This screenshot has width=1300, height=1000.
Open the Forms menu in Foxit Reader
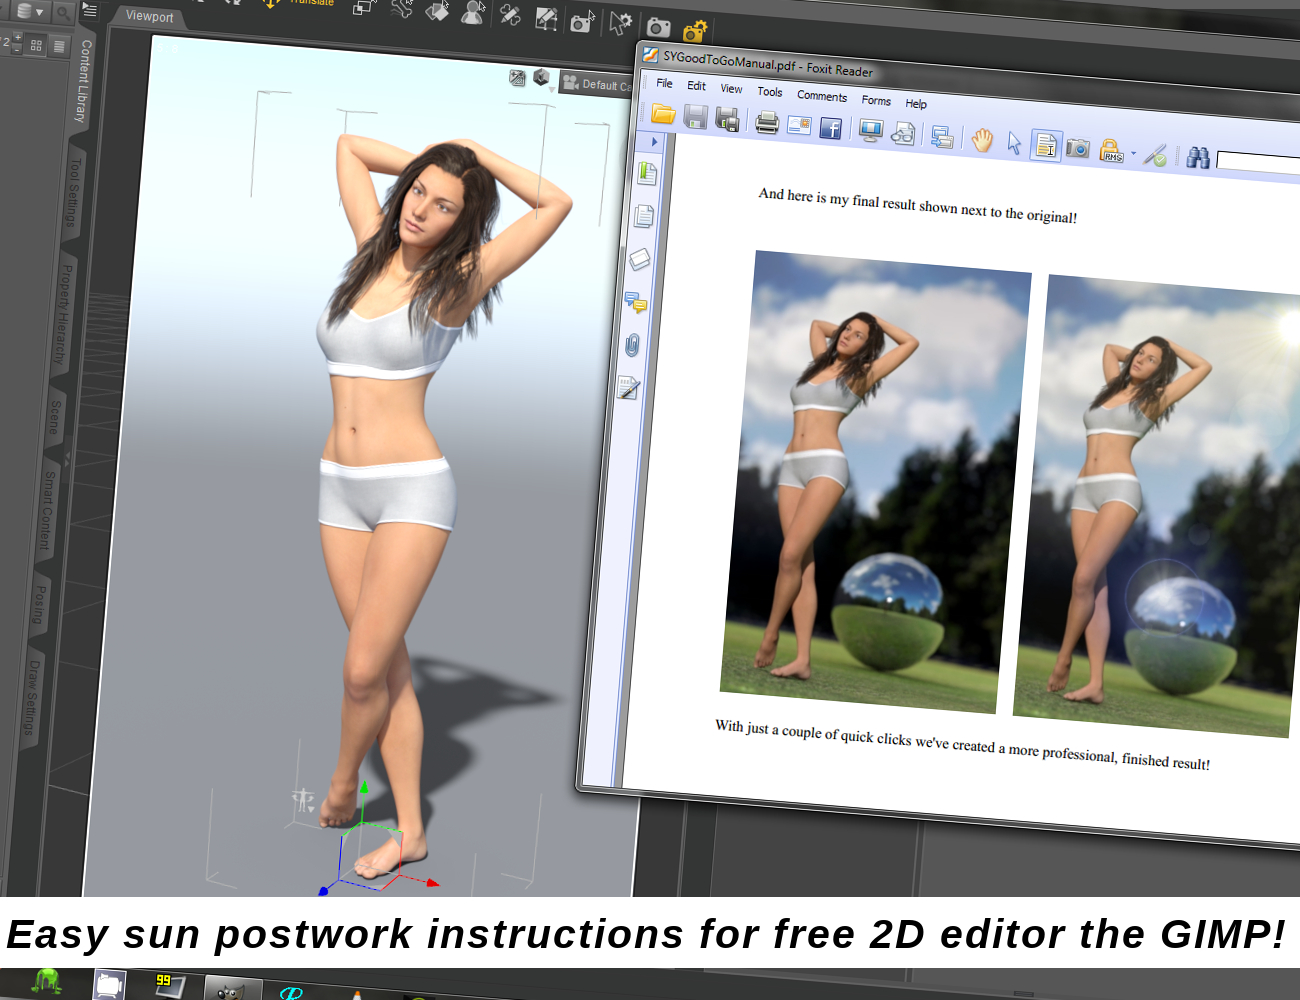coord(876,100)
